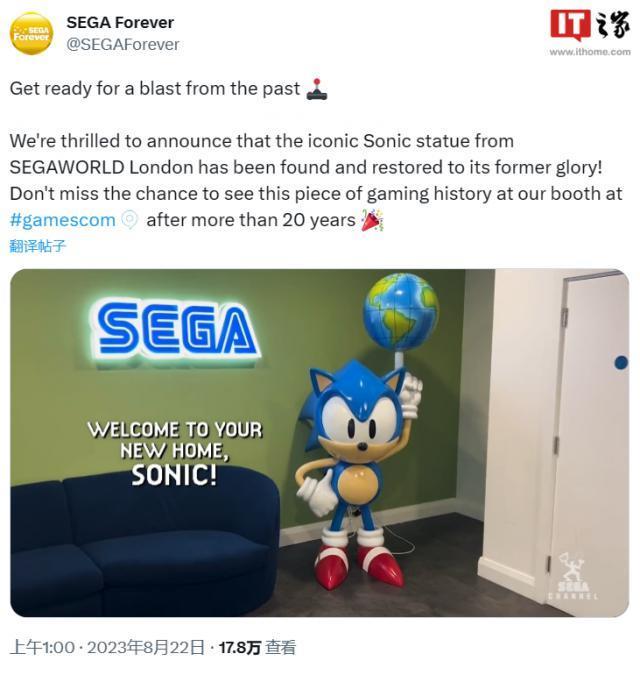
Task: Click the SEGA Forever profile avatar
Action: point(31,33)
